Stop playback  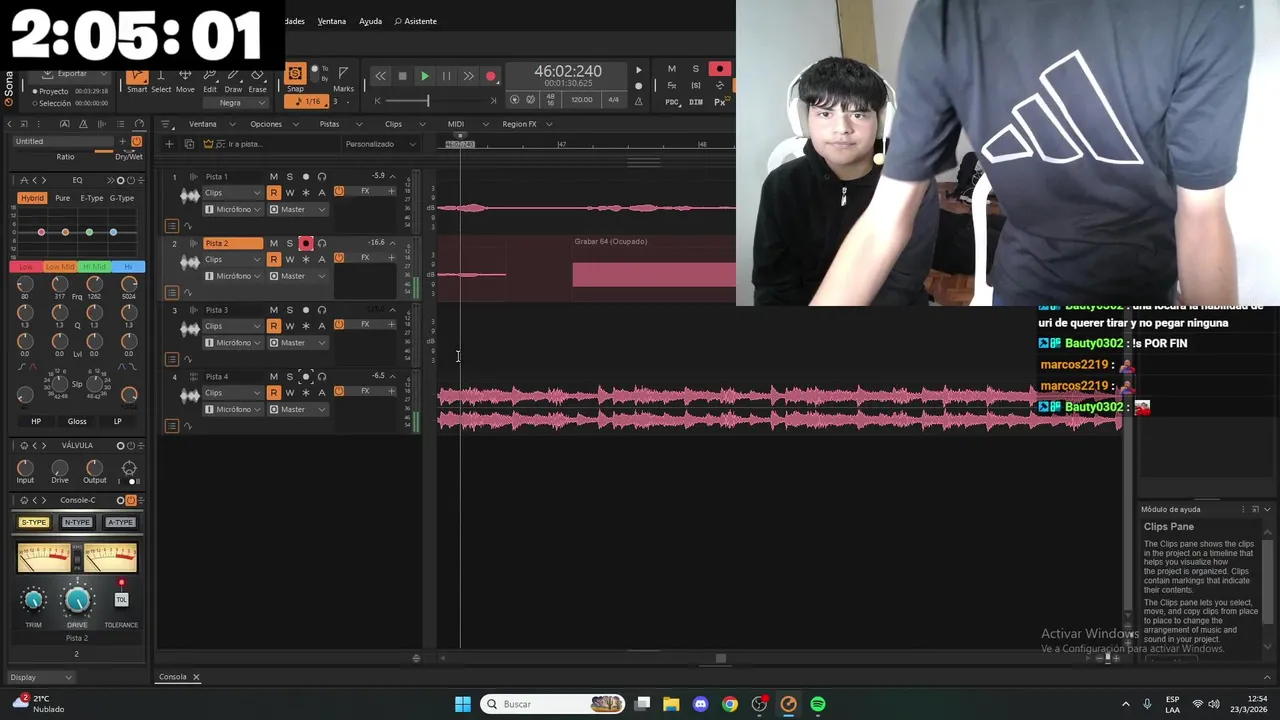pos(402,76)
